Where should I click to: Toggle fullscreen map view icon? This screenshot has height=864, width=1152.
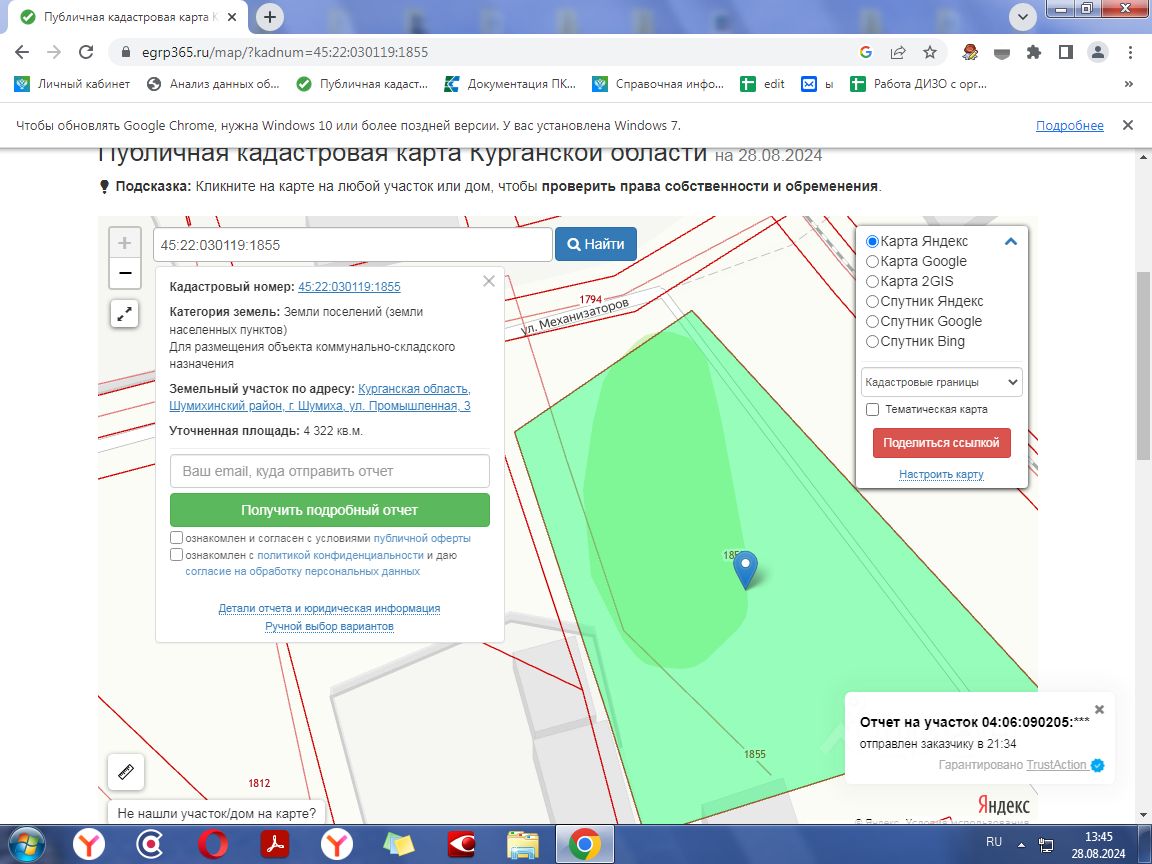125,314
